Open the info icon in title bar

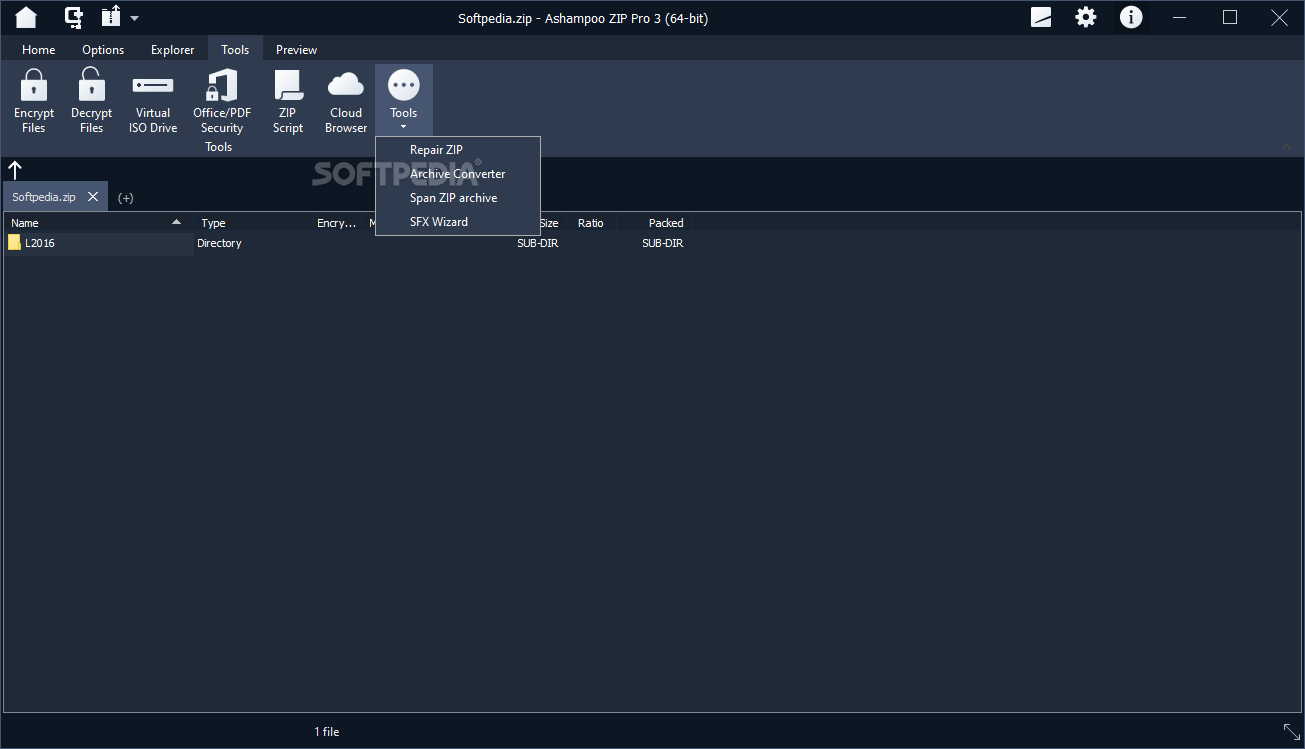tap(1131, 17)
